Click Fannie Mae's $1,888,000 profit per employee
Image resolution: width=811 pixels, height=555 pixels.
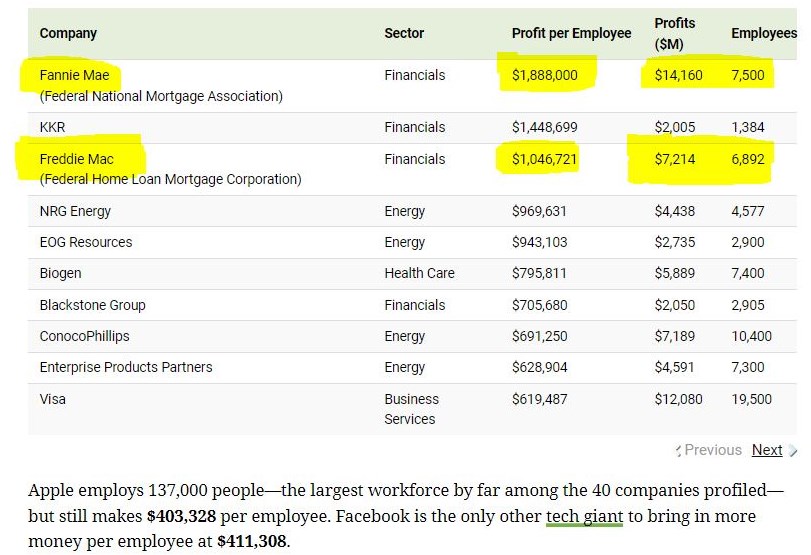[544, 75]
